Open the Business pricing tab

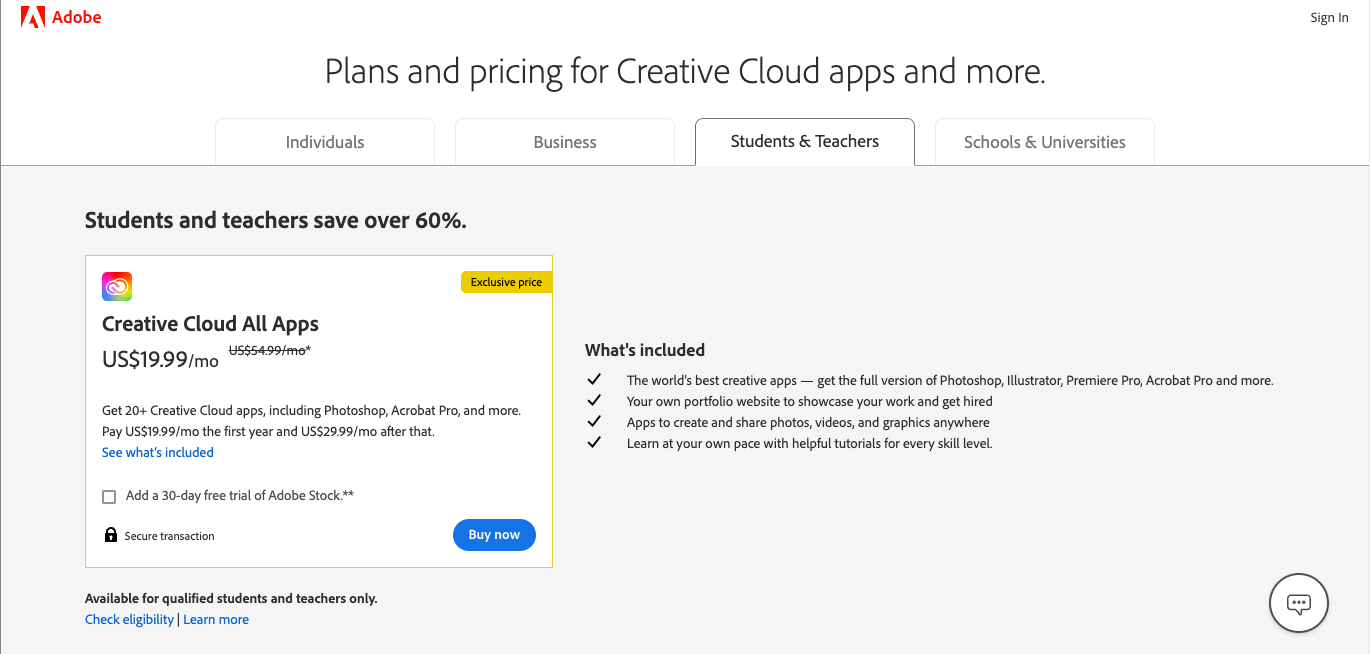click(564, 141)
